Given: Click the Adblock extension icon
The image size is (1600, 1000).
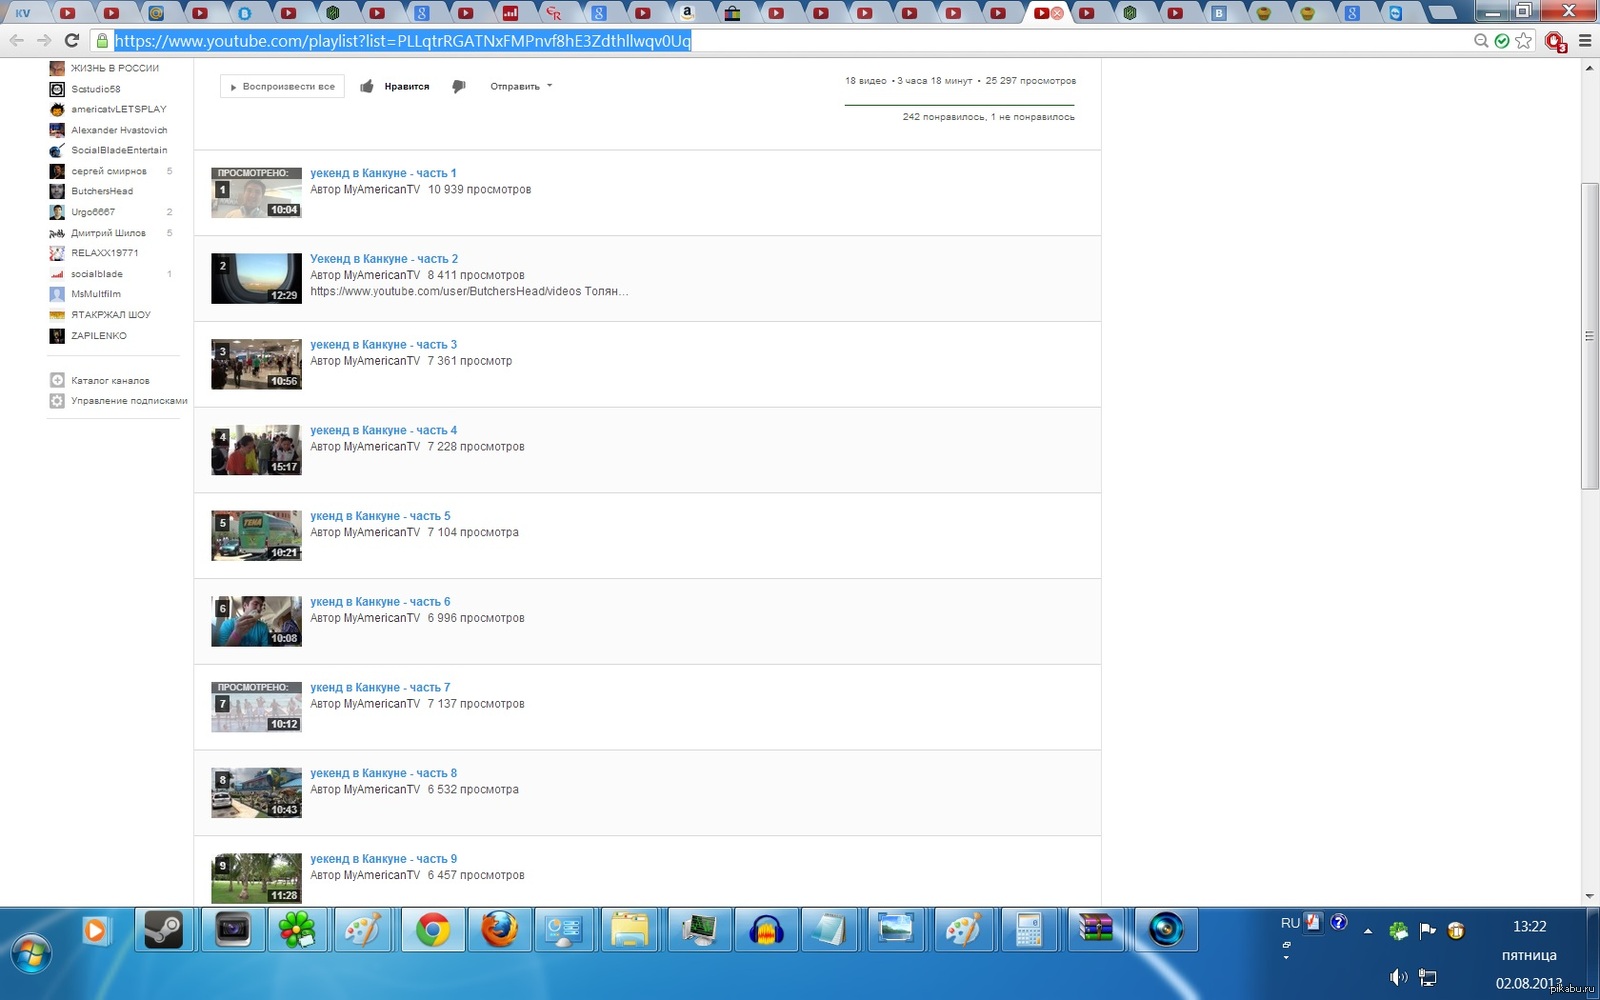Looking at the screenshot, I should coord(1554,41).
